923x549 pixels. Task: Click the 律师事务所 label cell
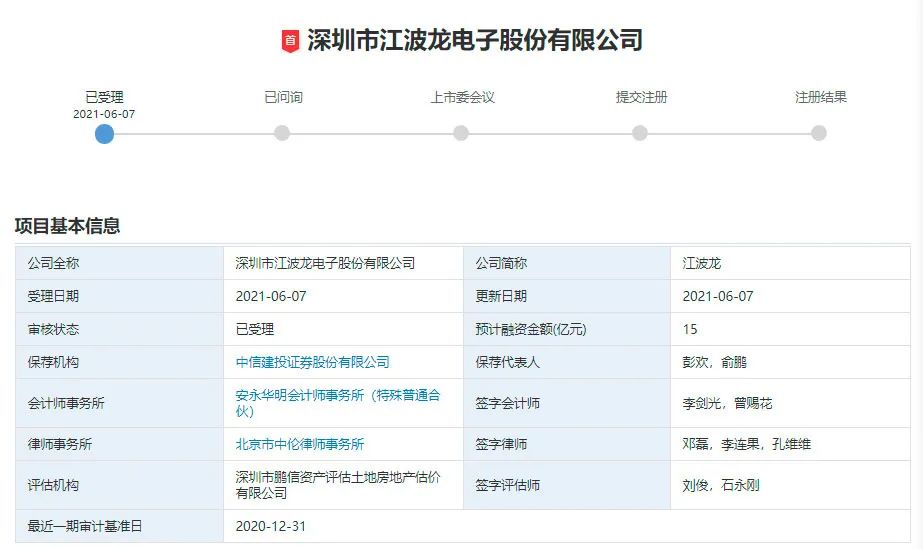[119, 444]
